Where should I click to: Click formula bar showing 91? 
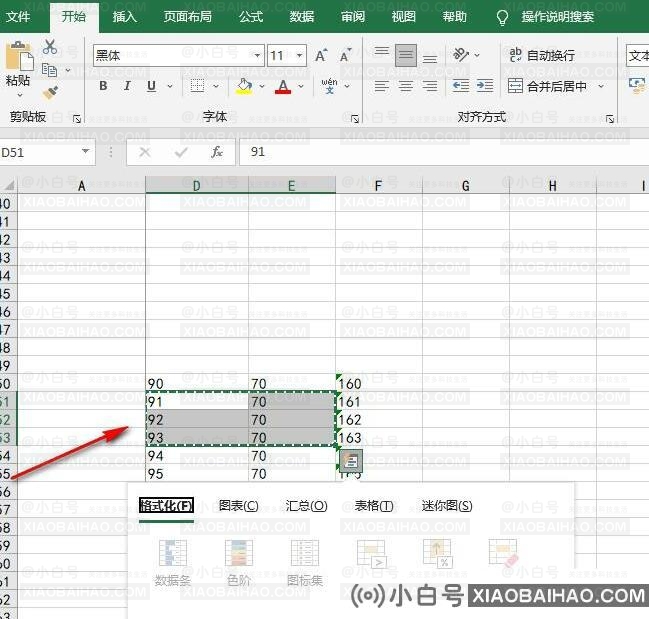point(444,152)
